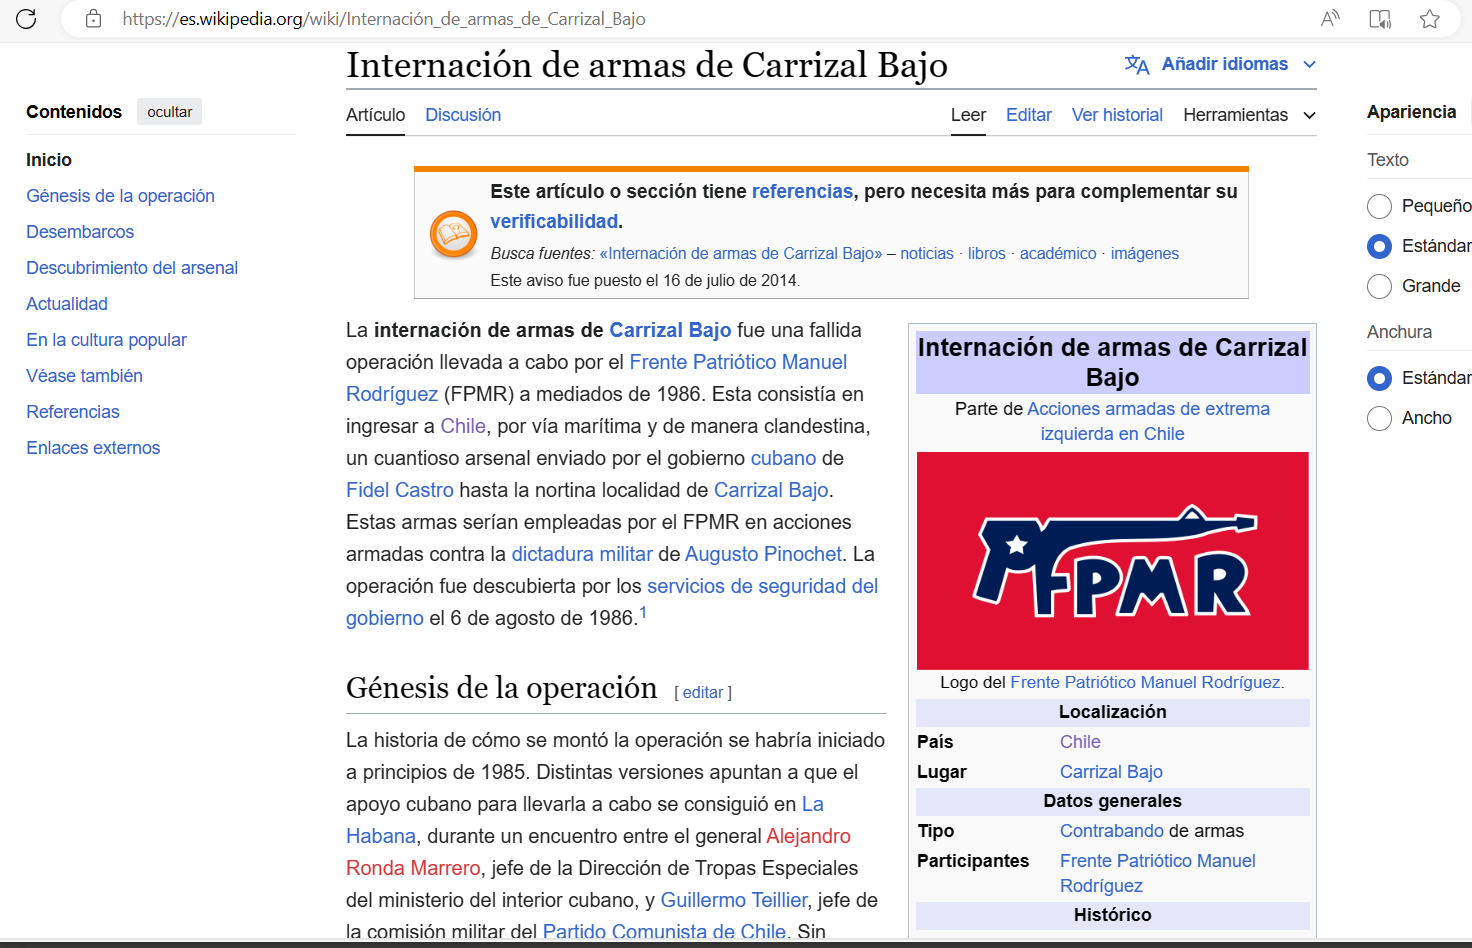Click the address bar URL

384,19
